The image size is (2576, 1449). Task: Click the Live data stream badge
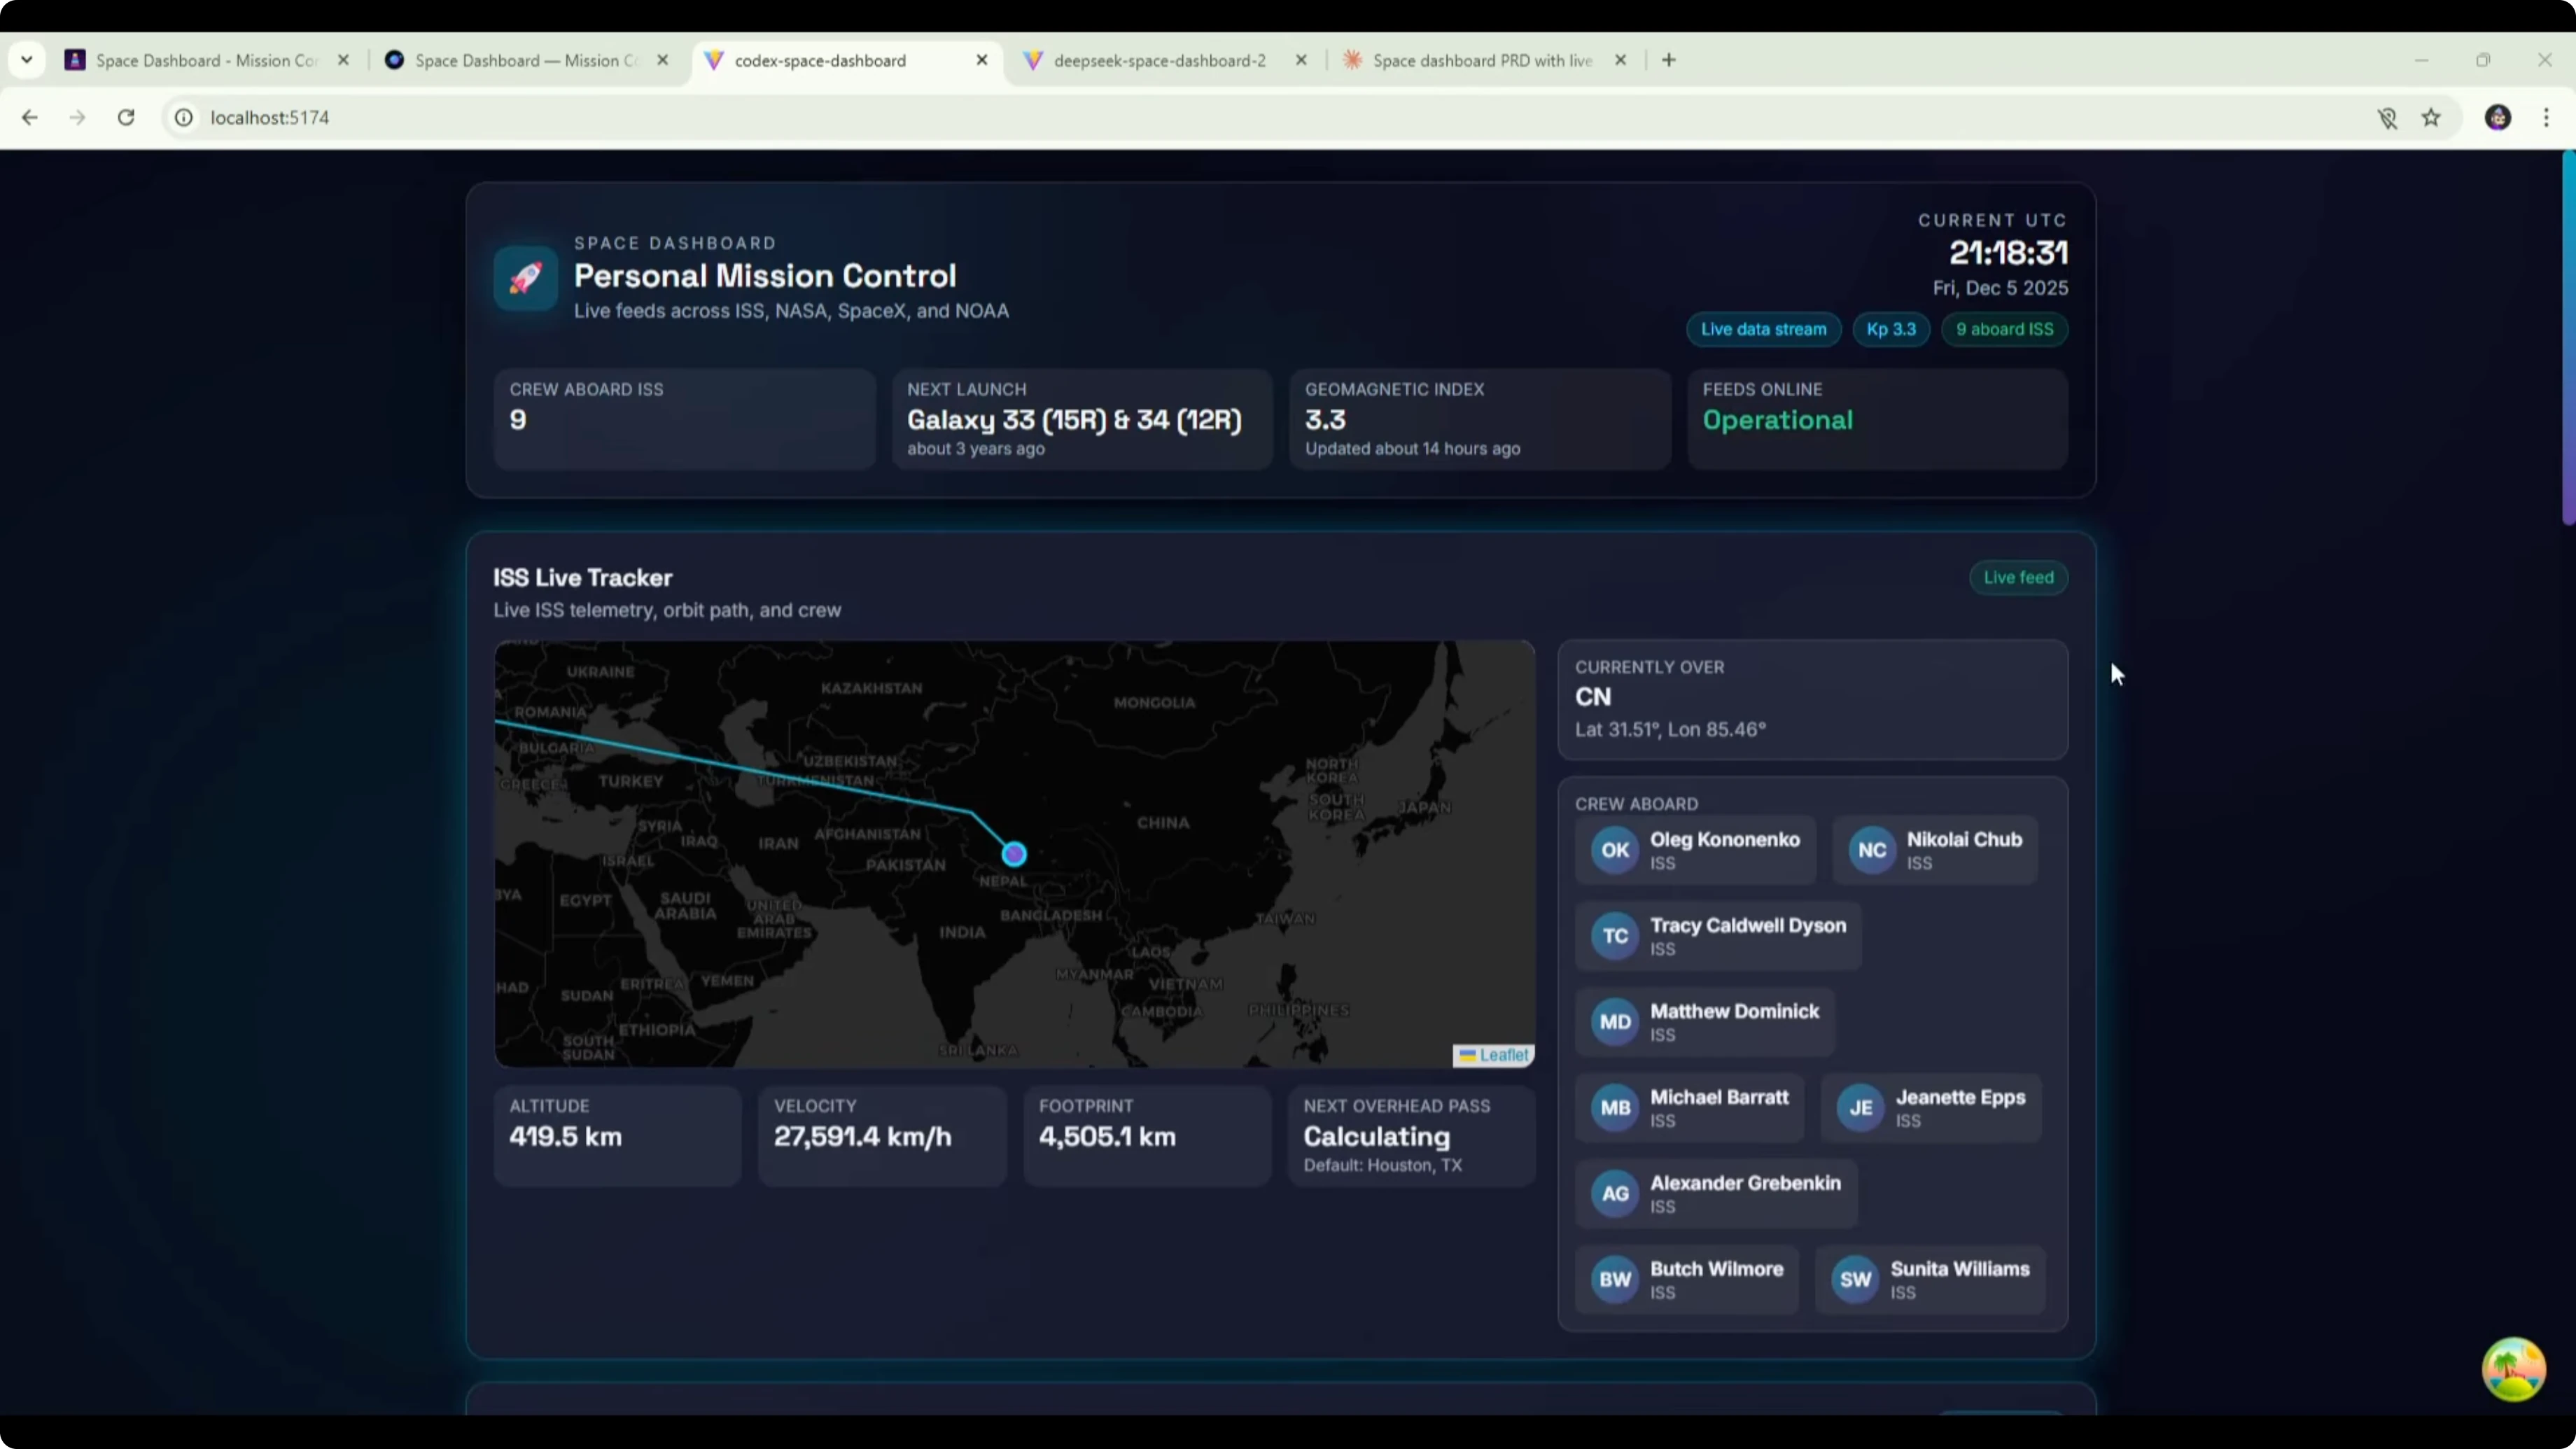[1763, 329]
